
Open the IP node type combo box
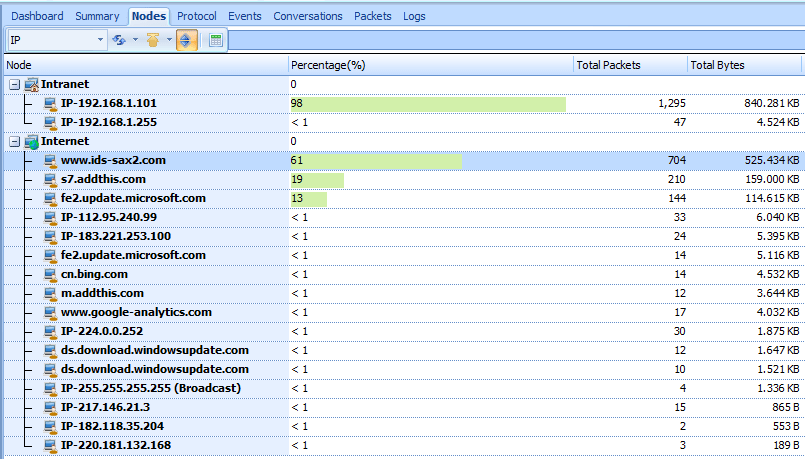point(57,40)
